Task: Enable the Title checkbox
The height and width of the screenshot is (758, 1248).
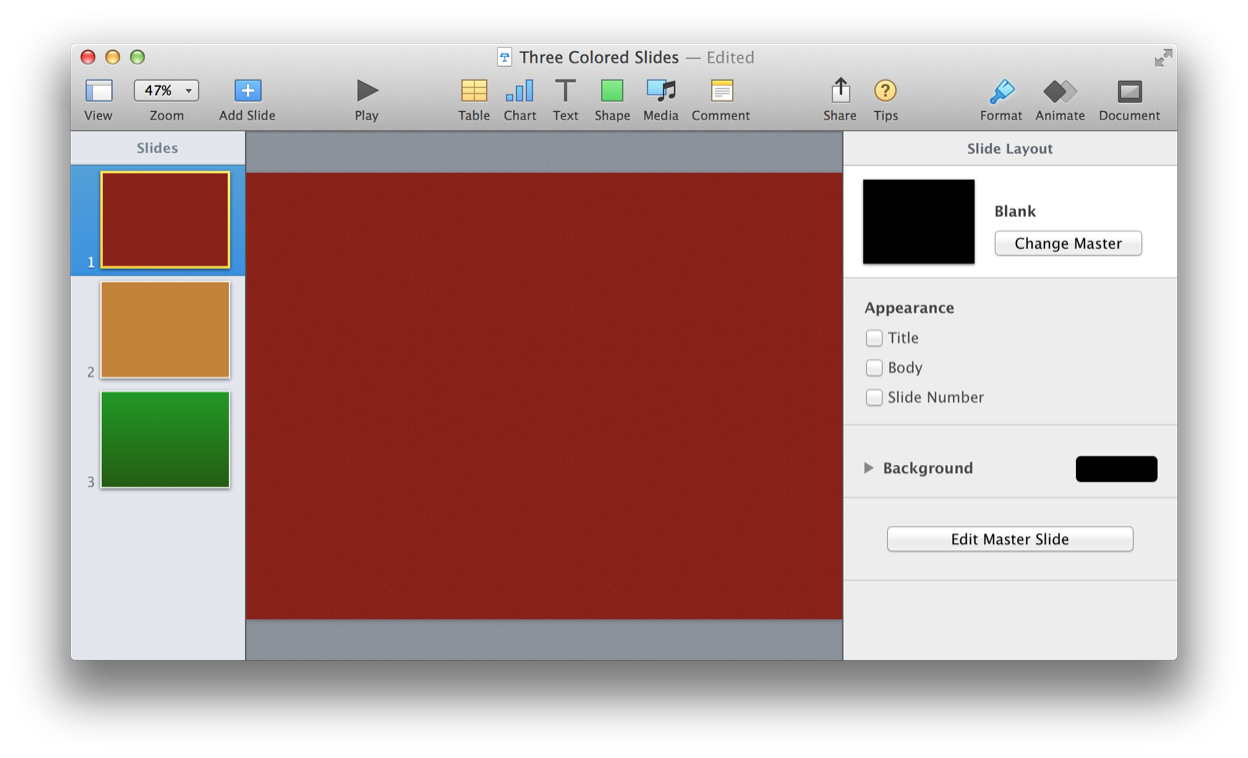Action: pos(874,338)
